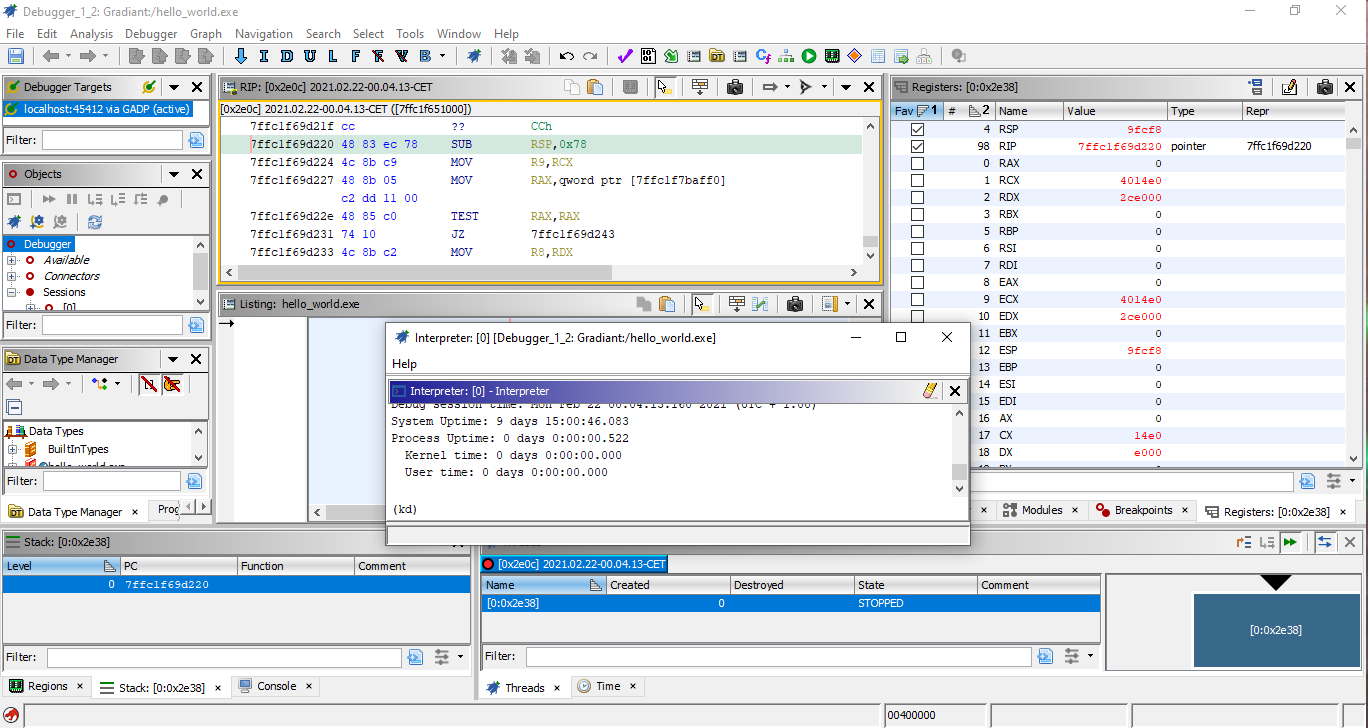This screenshot has width=1368, height=728.
Task: Expand the Available node in Objects tree
Action: tap(12, 260)
